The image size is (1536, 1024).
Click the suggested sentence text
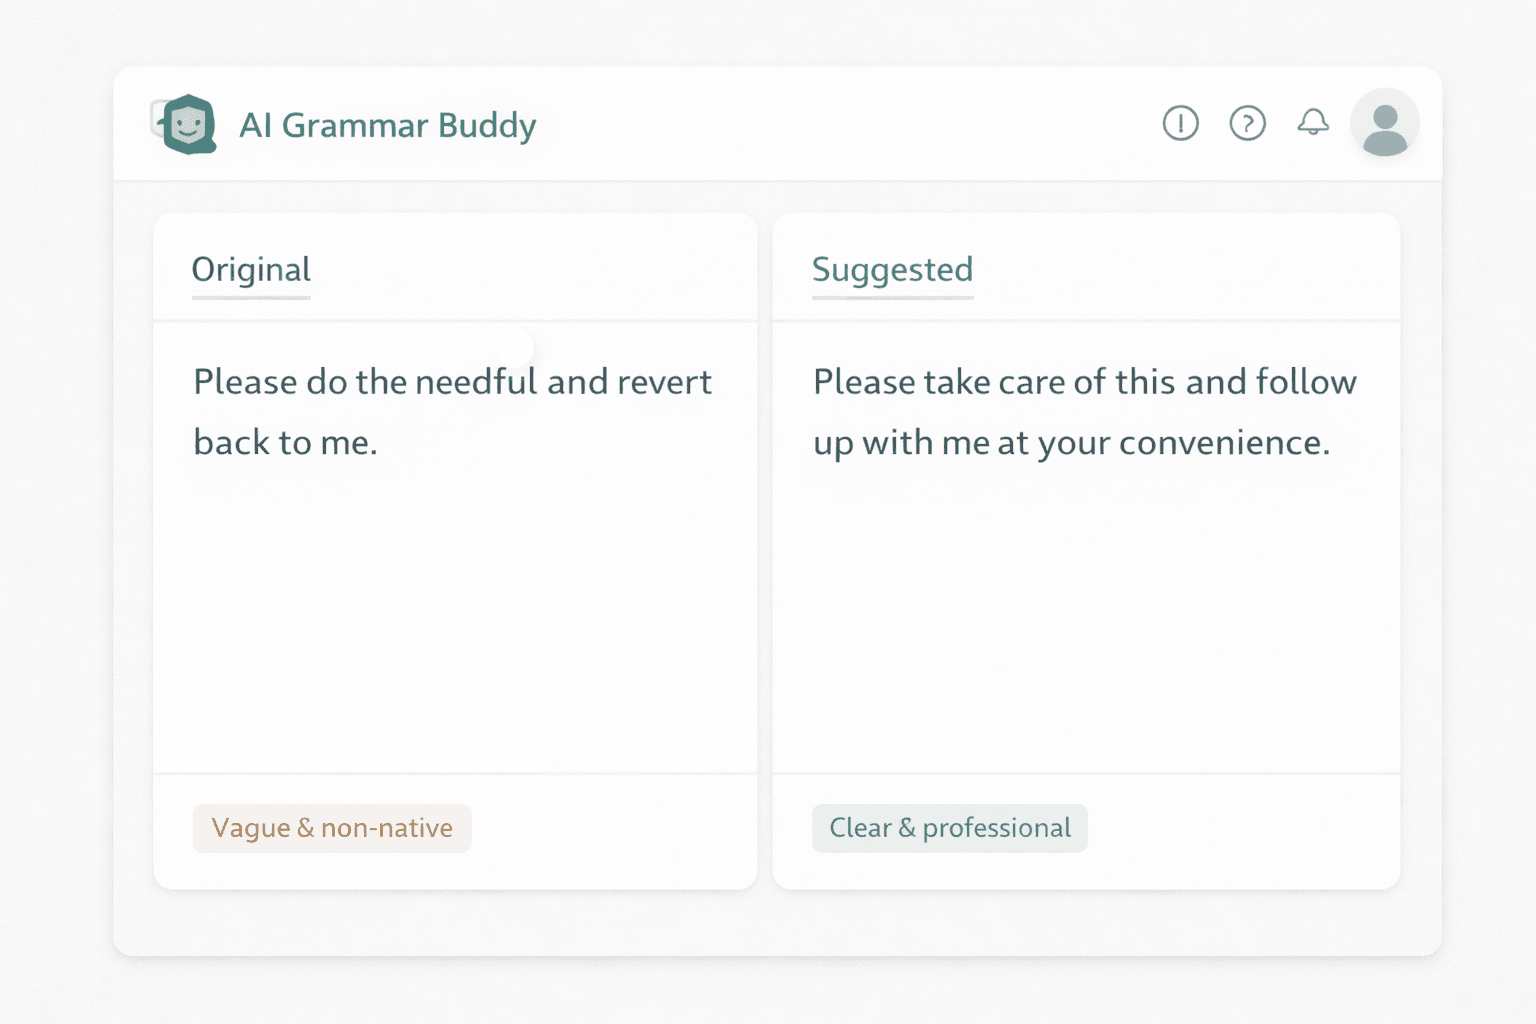1084,411
